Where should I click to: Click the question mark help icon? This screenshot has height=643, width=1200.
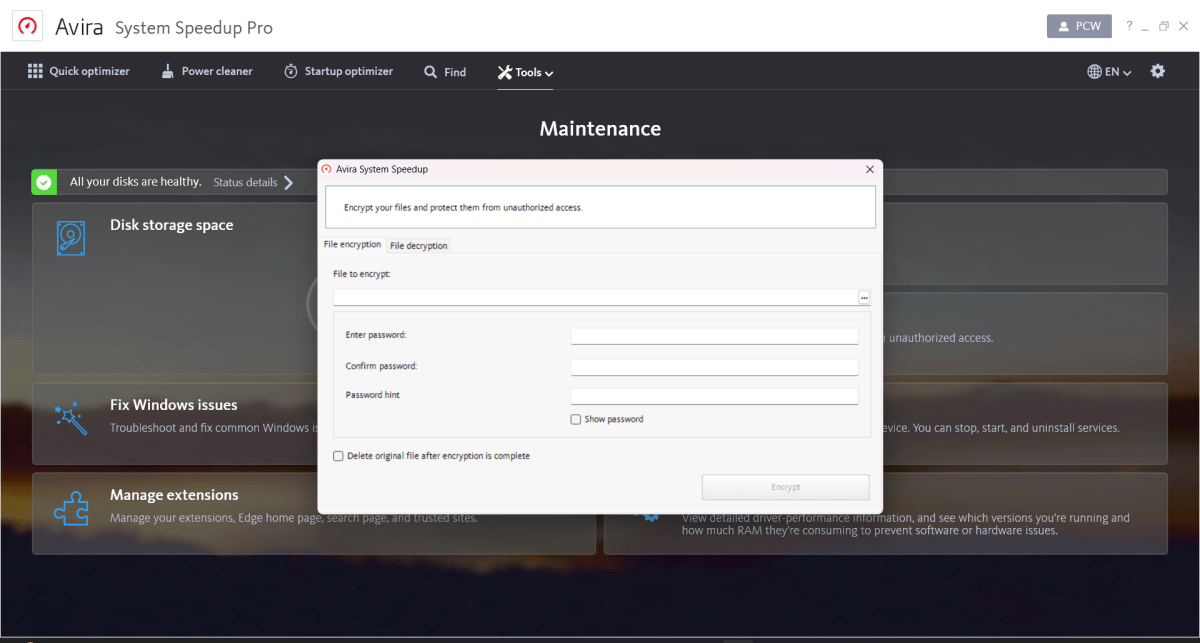tap(1129, 26)
